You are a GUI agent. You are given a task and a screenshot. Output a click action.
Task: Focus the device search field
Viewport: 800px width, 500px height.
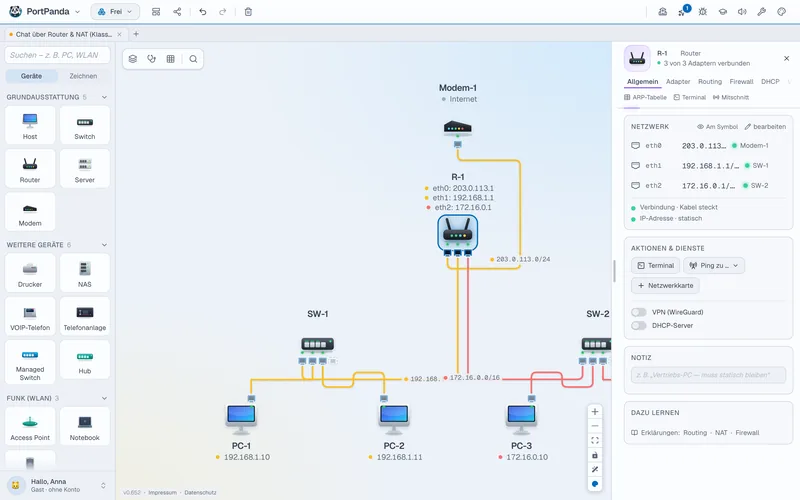[57, 55]
